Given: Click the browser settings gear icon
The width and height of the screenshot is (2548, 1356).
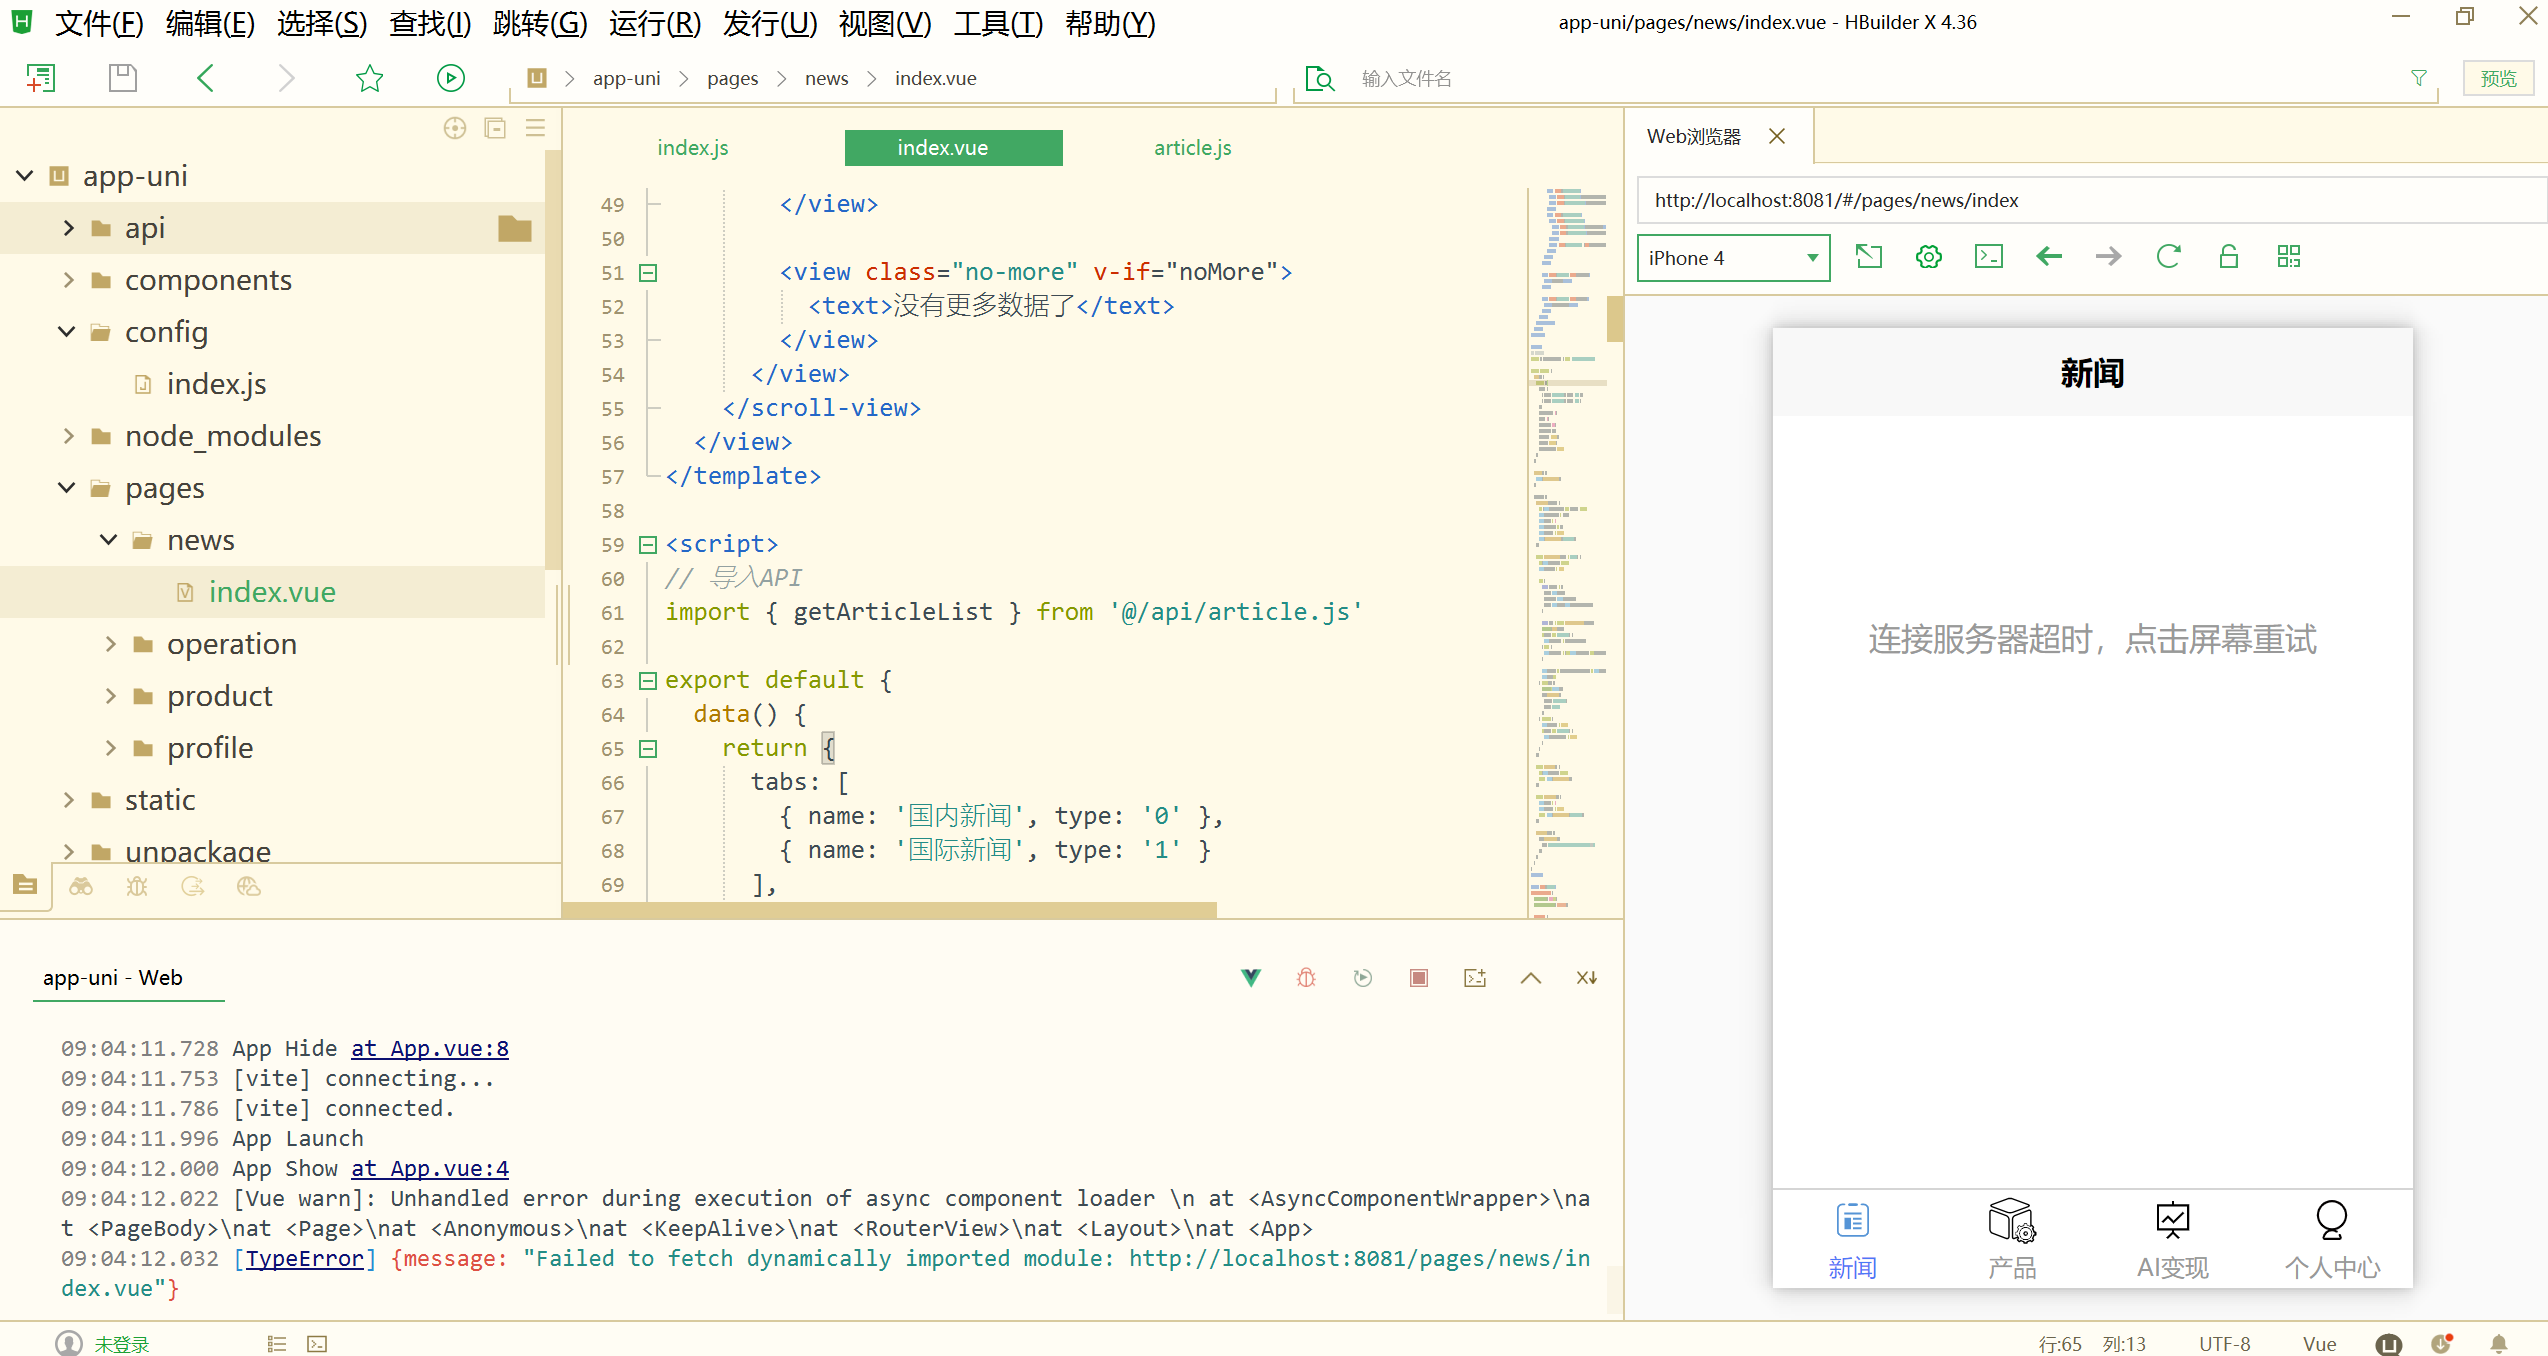Looking at the screenshot, I should (1928, 257).
